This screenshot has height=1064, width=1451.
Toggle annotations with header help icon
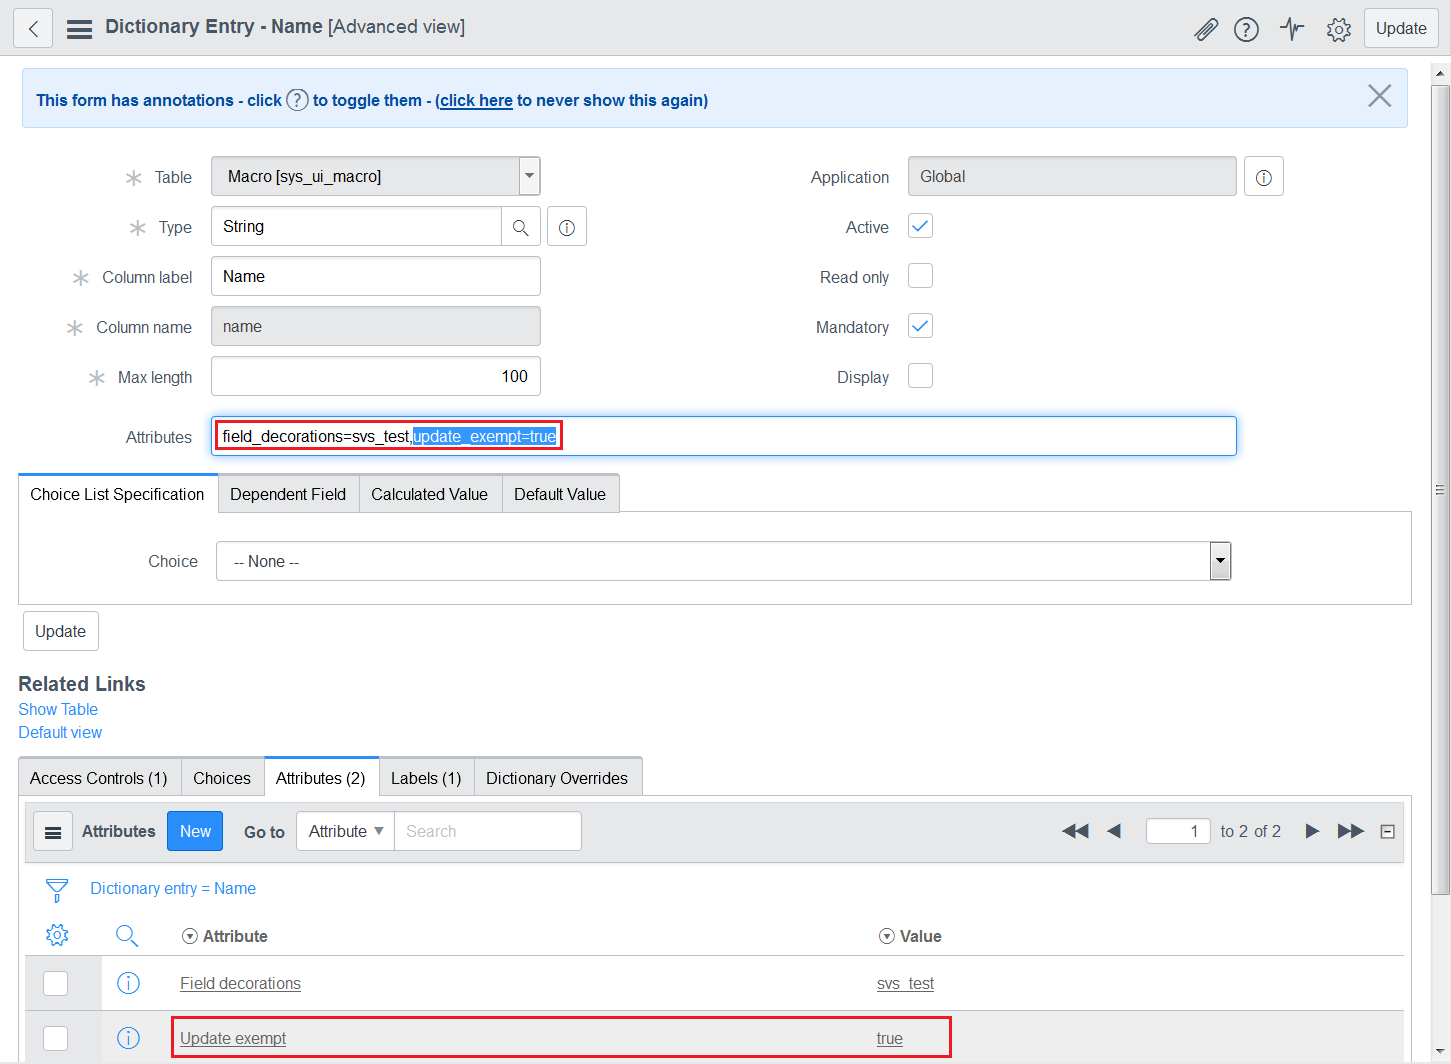(x=1246, y=29)
